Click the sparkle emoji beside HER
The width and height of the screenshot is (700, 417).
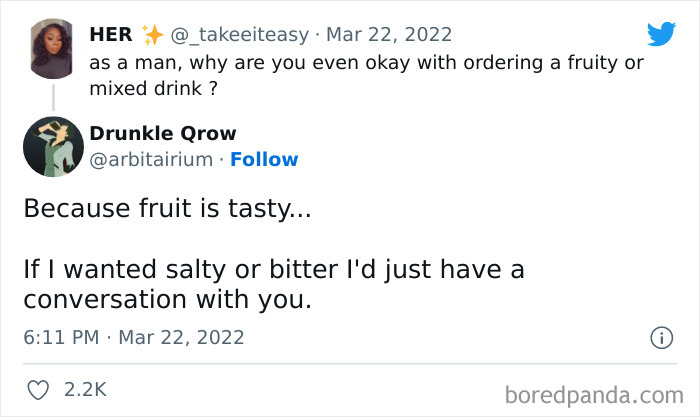153,34
